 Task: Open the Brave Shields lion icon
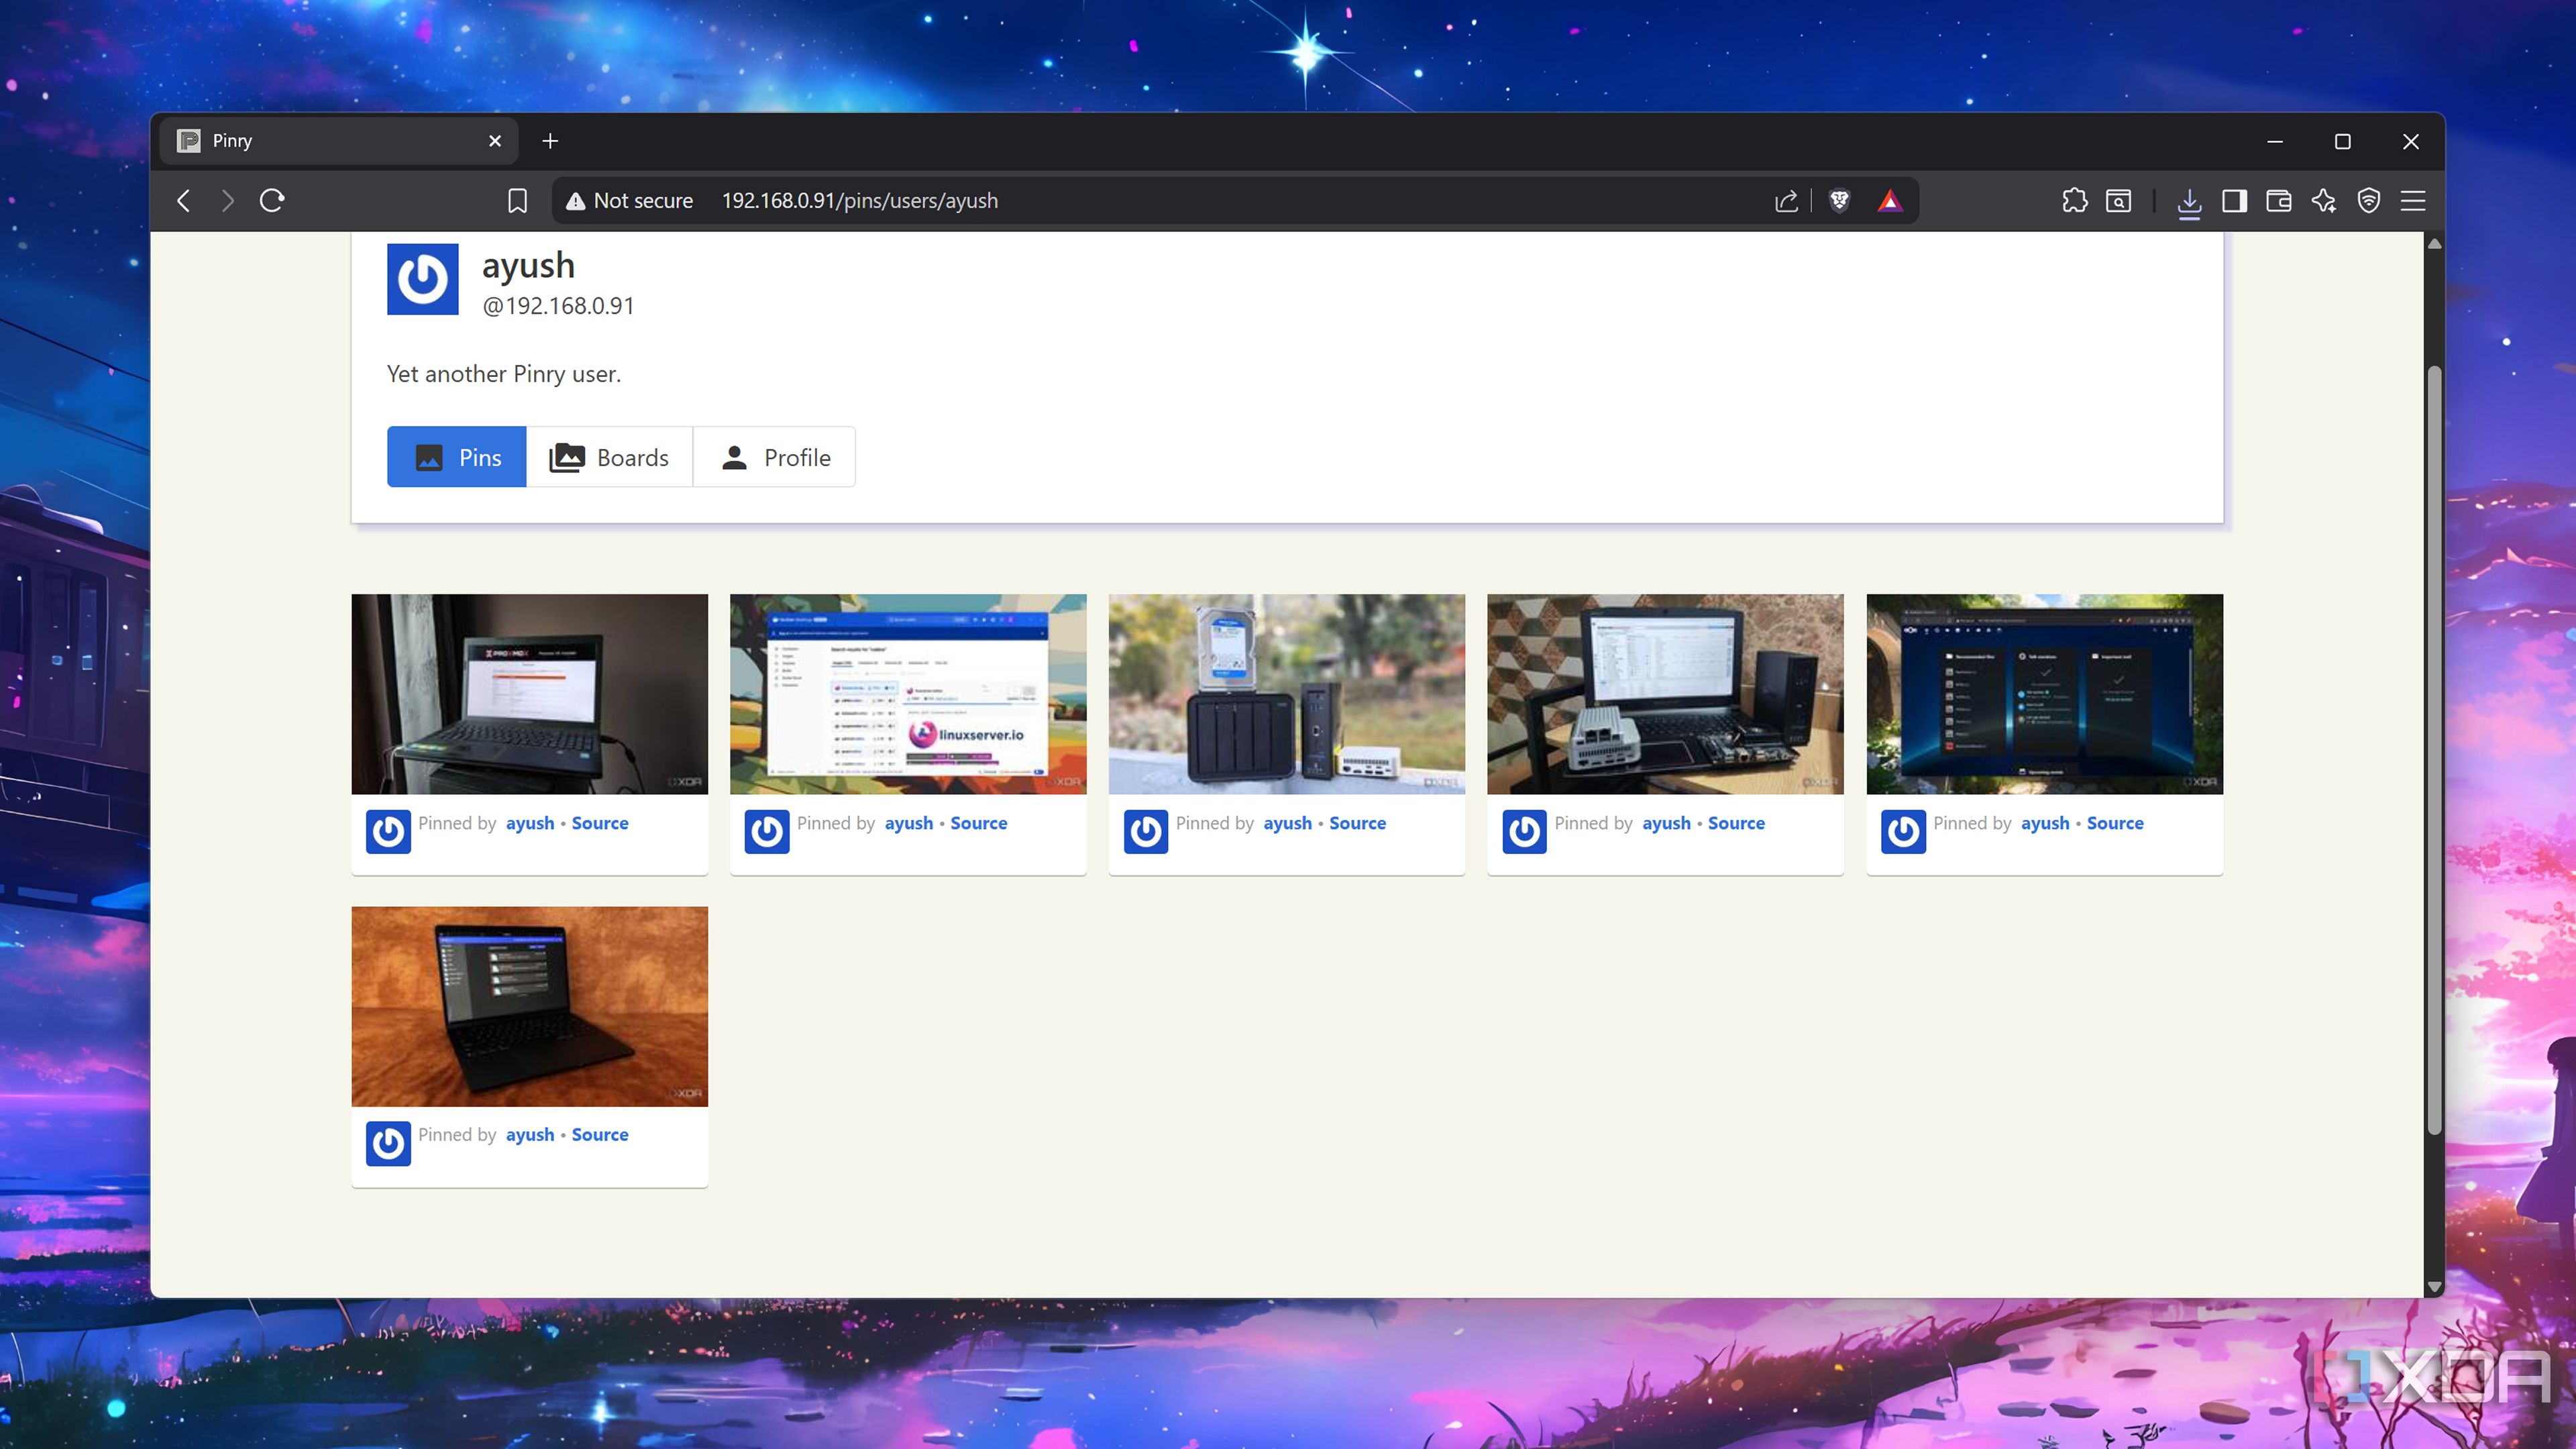tap(1839, 201)
